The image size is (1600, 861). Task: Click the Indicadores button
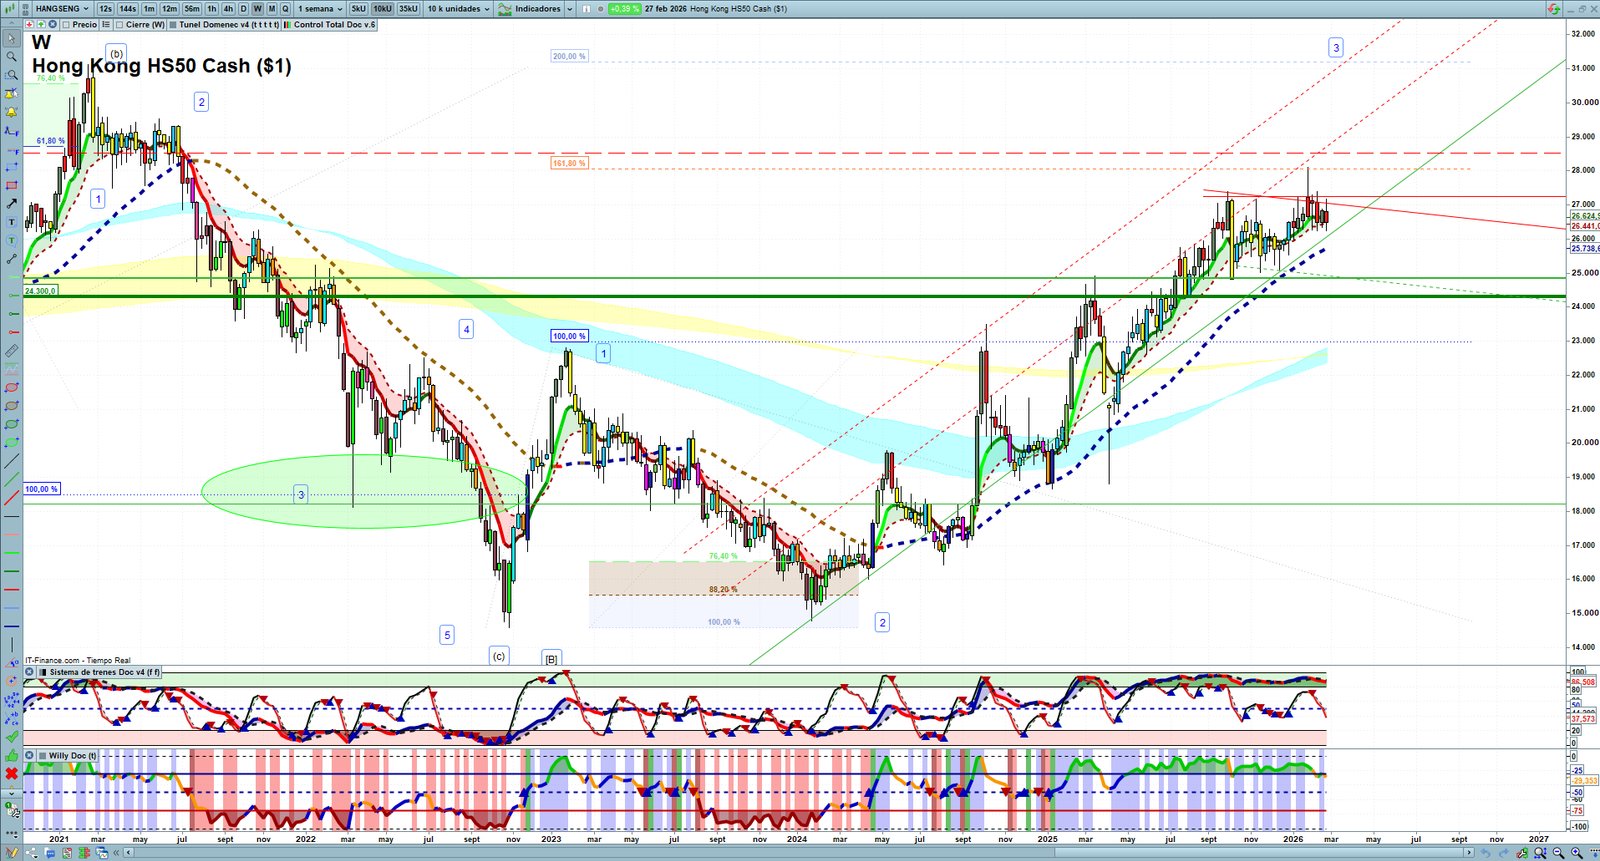[531, 9]
